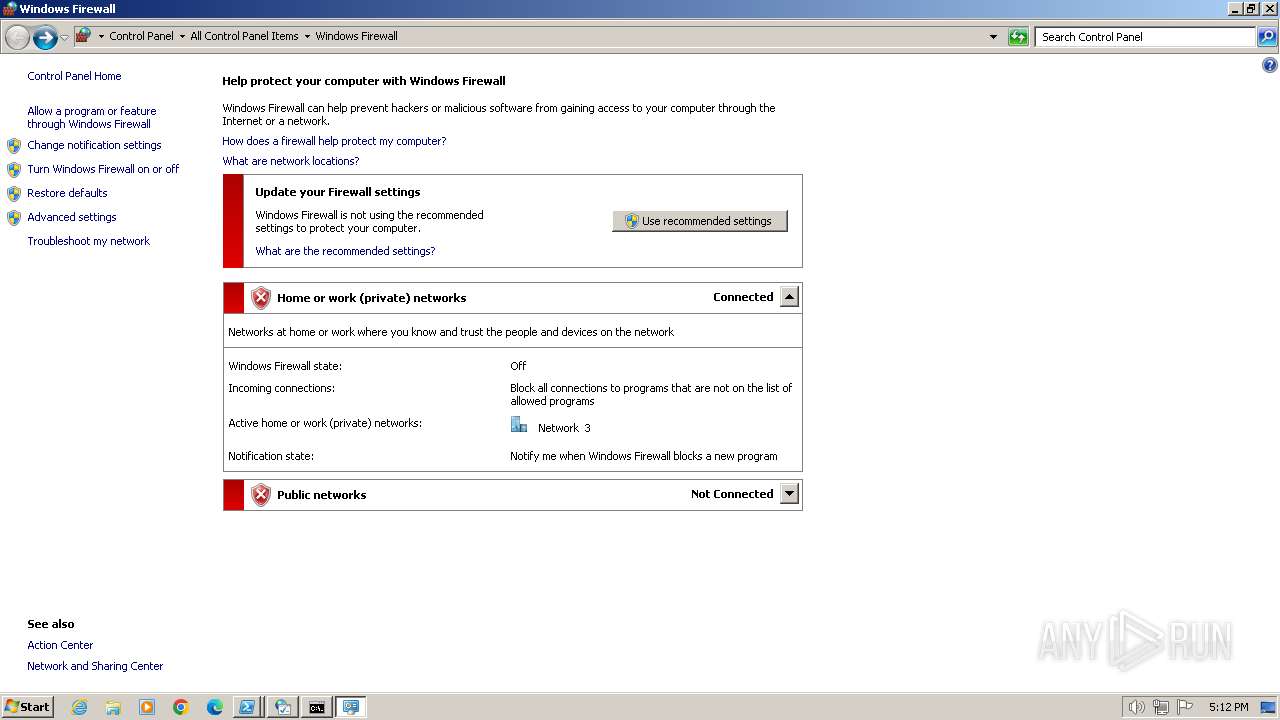Switch to PowerShell taskbar window

[249, 707]
